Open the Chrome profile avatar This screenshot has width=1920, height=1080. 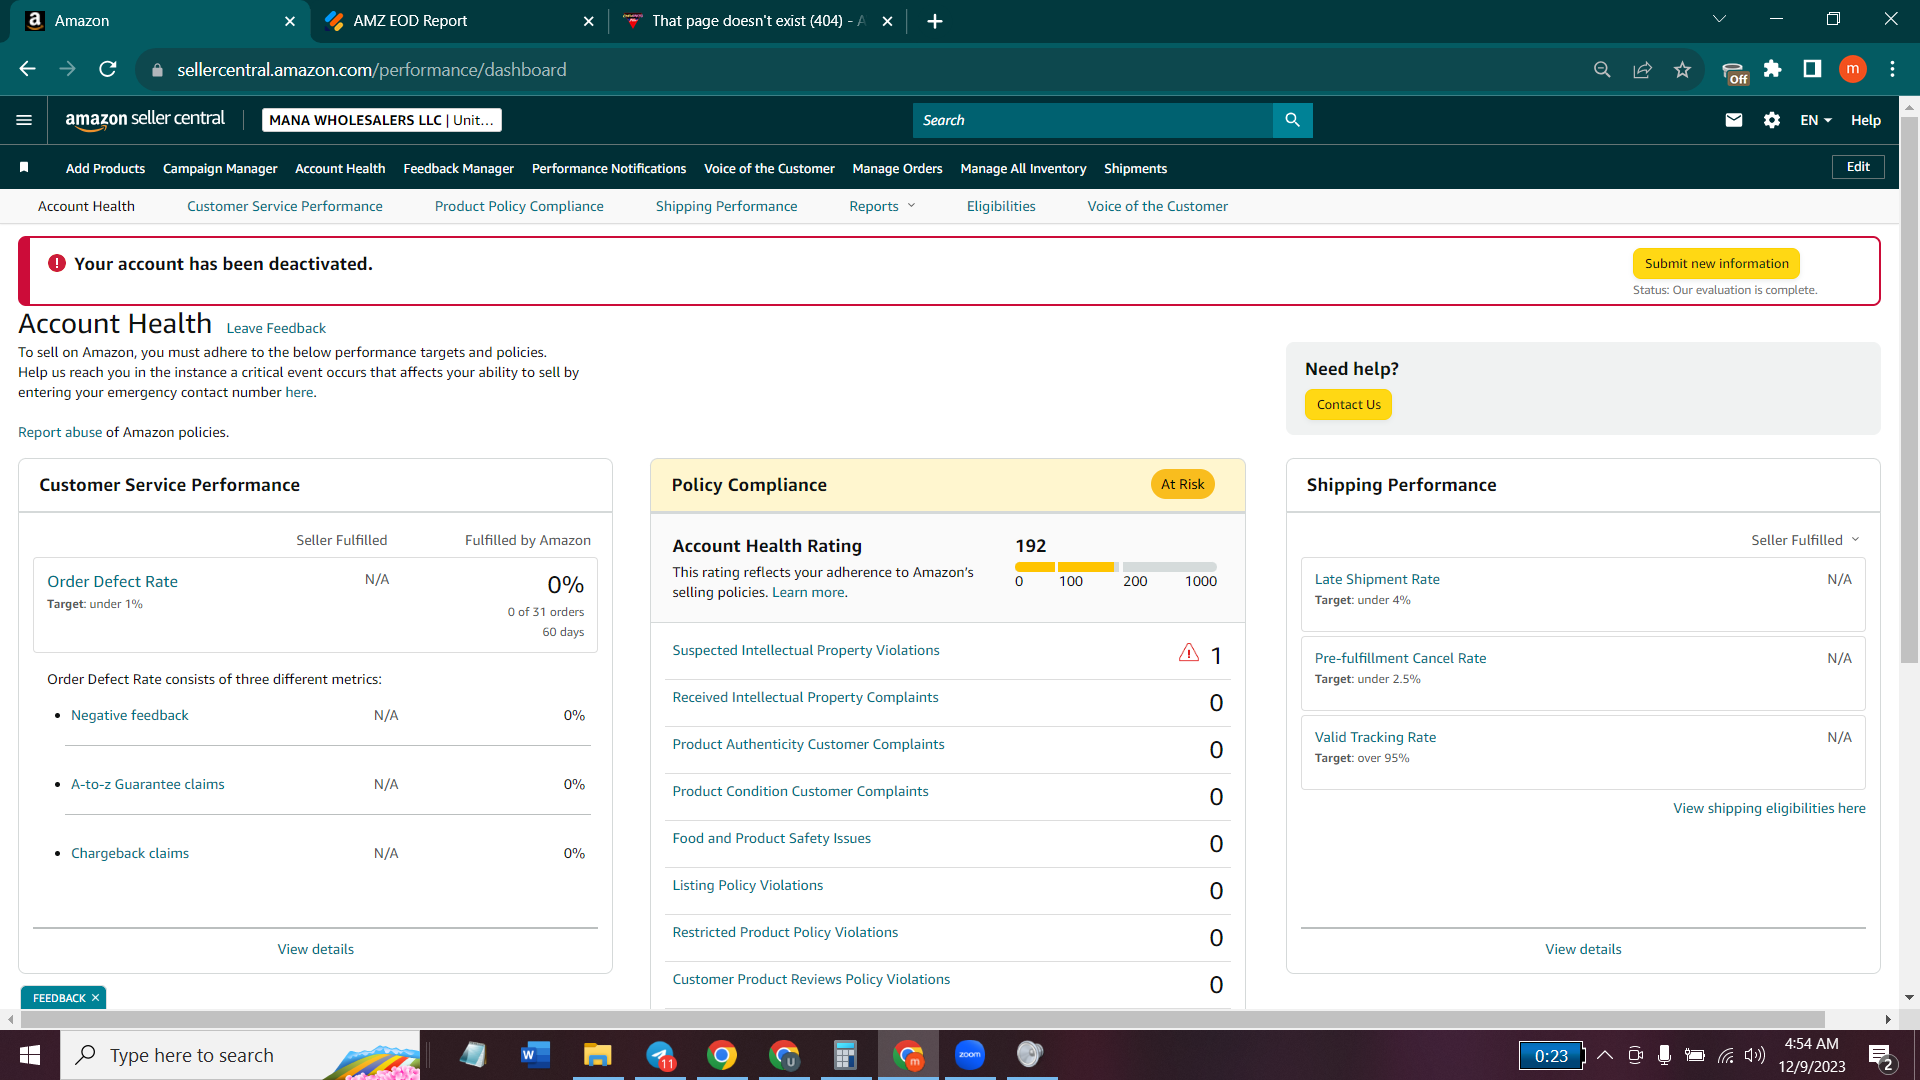(1852, 69)
